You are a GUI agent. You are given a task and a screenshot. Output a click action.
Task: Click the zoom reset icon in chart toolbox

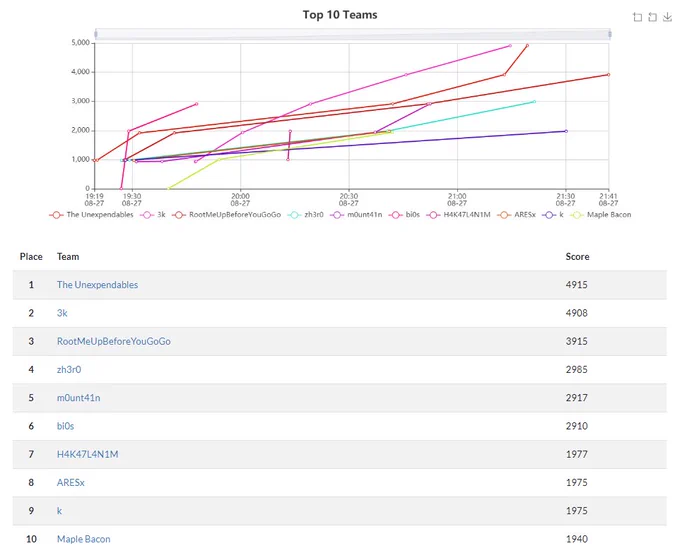tap(652, 17)
